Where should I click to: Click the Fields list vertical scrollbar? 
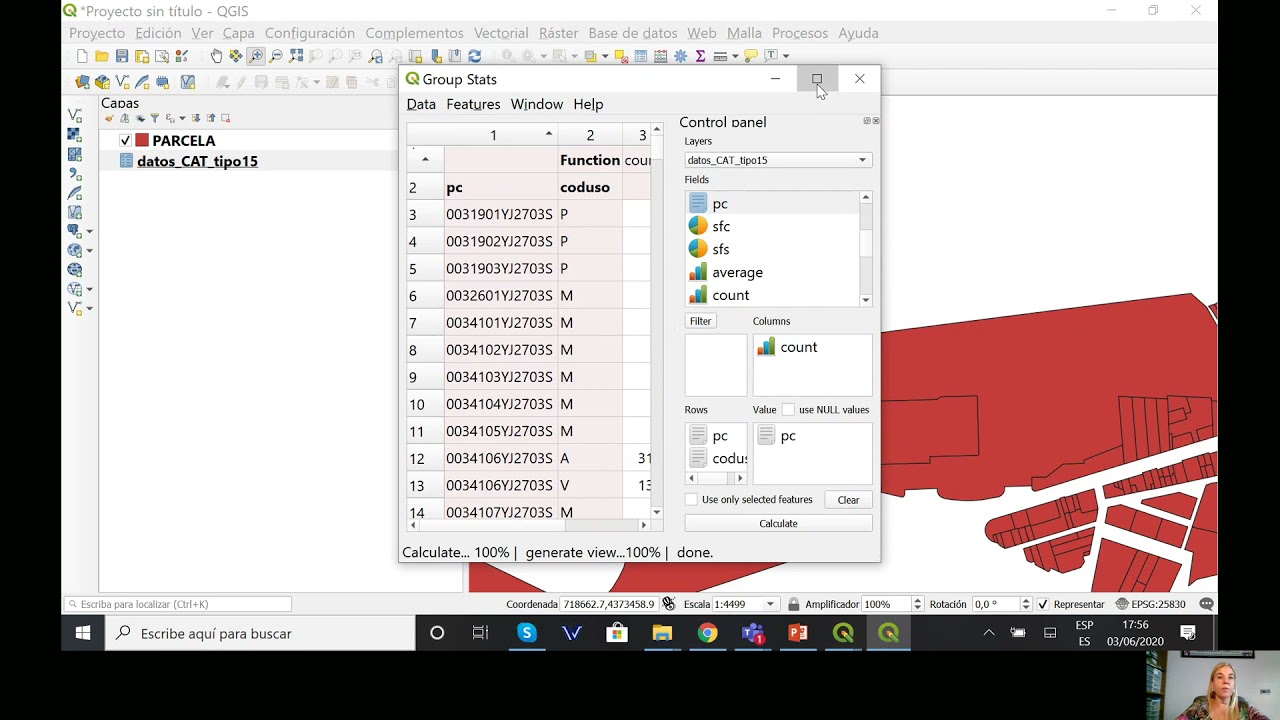[866, 248]
